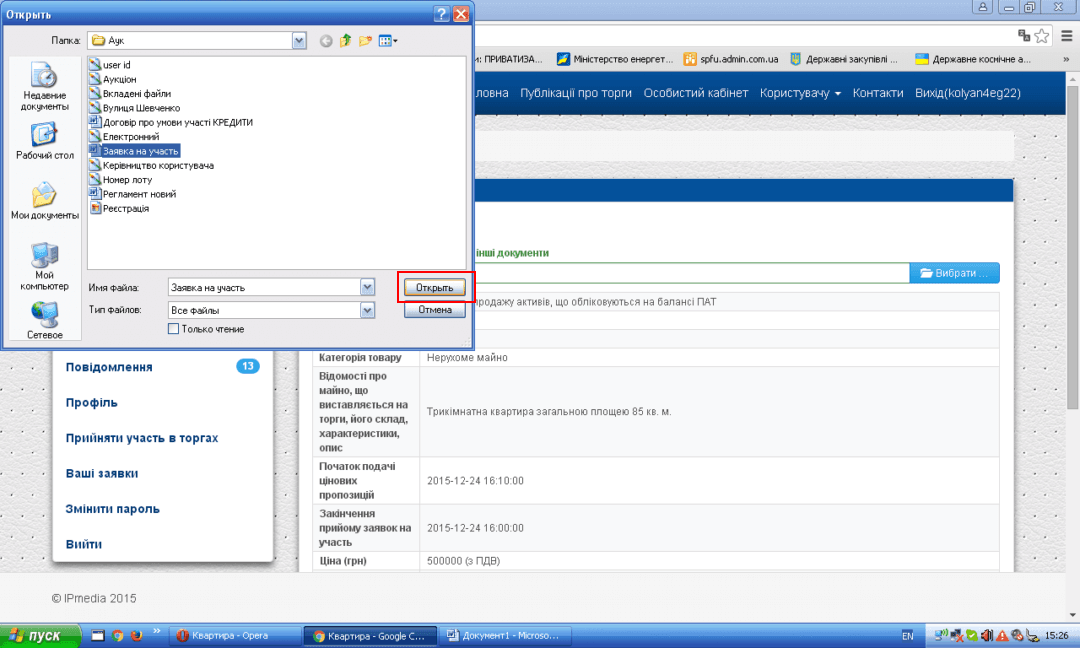The height and width of the screenshot is (648, 1080).
Task: Open the Имя файла dropdown arrow
Action: click(x=367, y=287)
